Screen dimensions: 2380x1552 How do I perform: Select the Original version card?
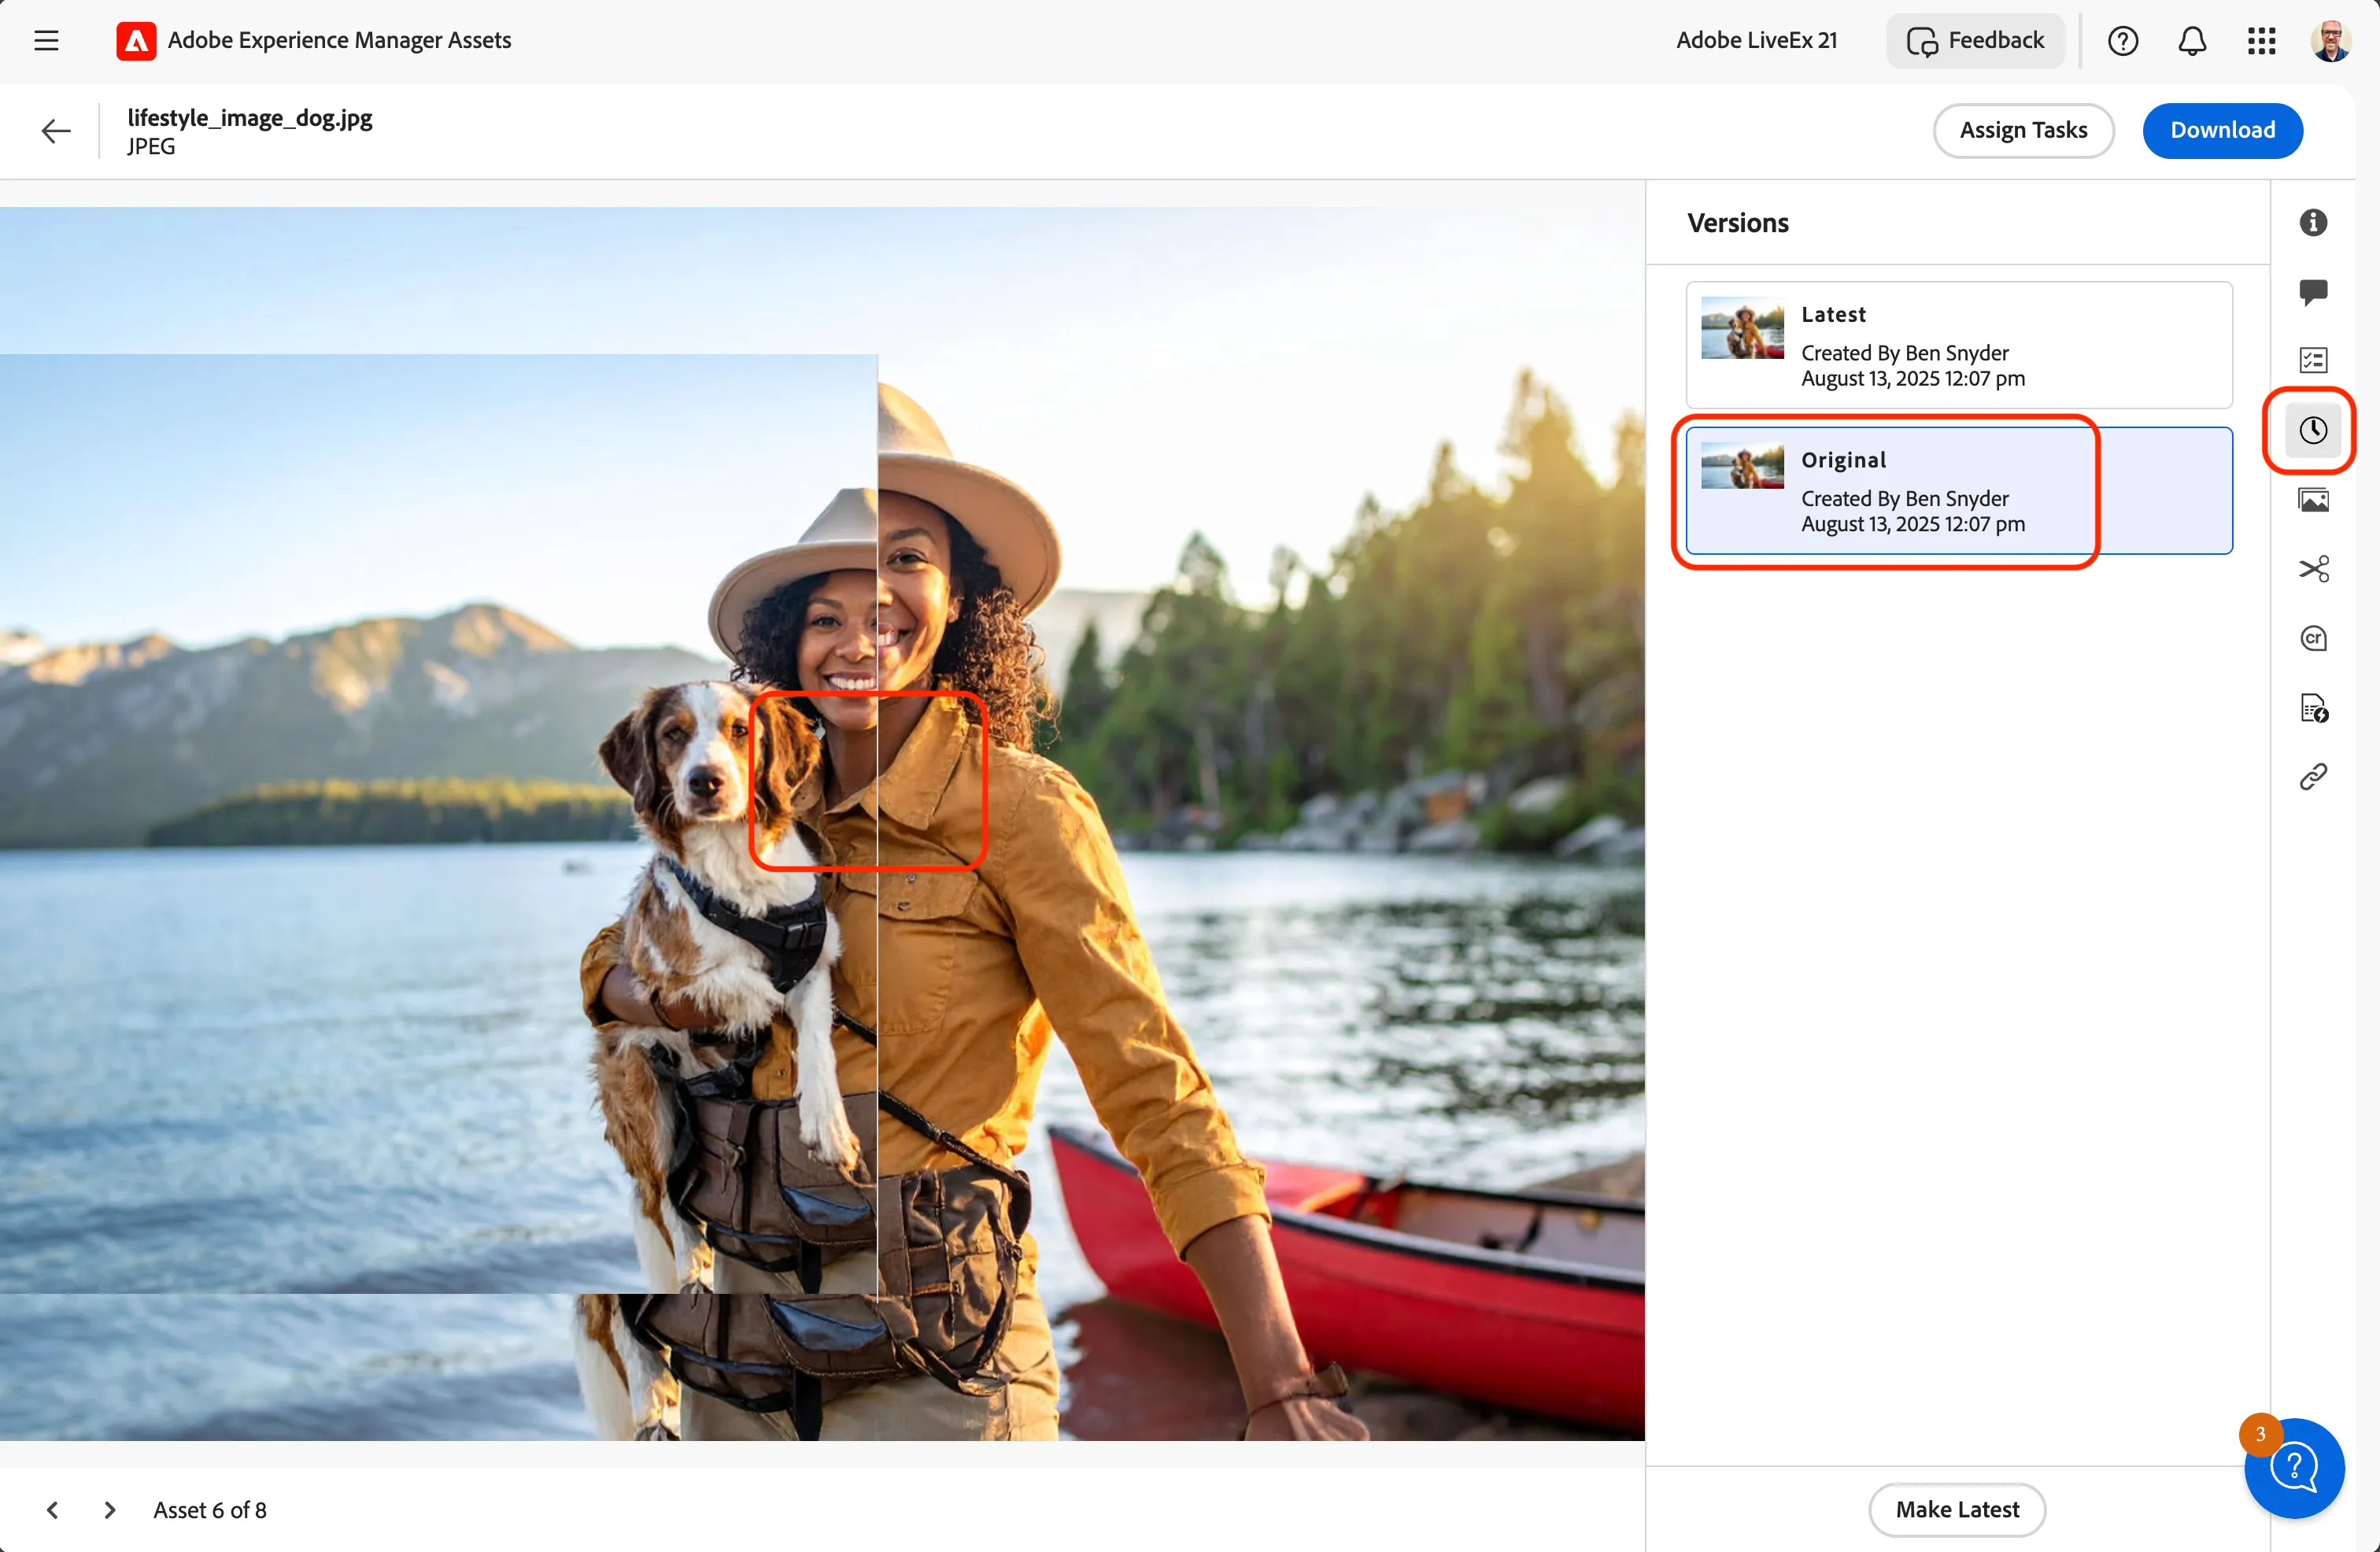[1958, 491]
